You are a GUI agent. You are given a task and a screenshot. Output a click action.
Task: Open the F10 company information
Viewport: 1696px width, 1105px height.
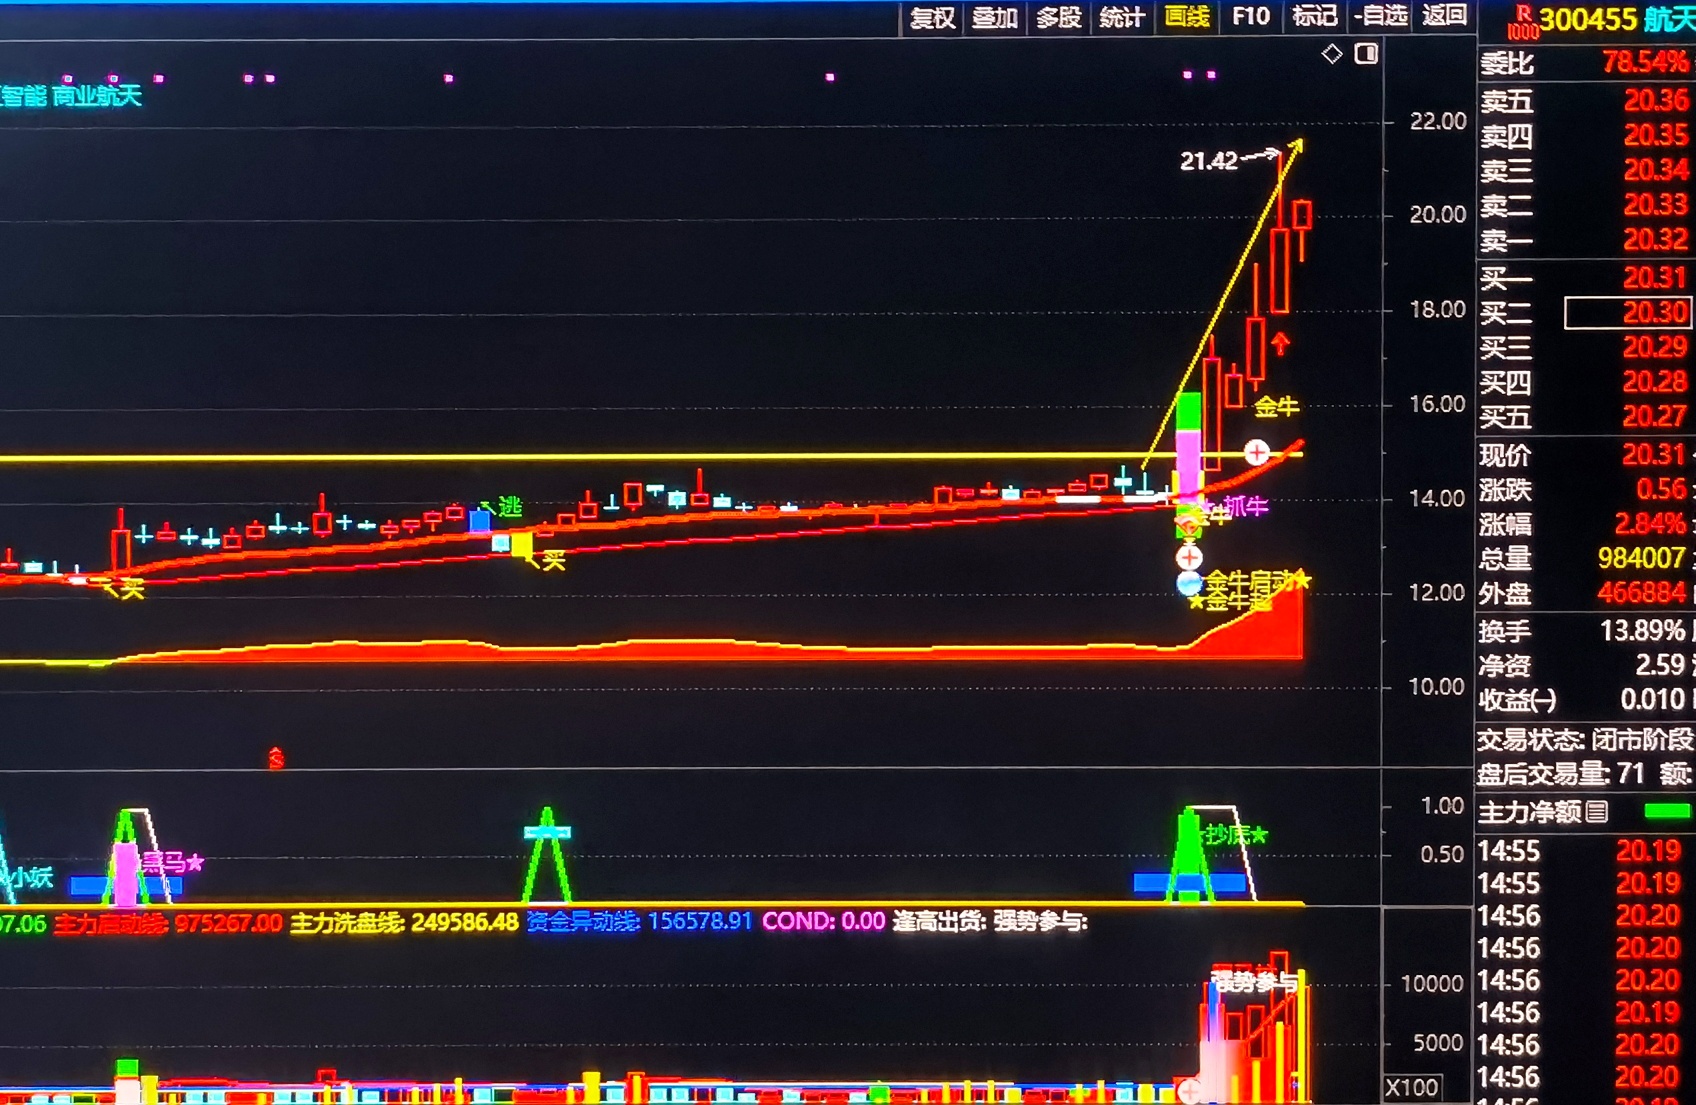pos(1250,16)
